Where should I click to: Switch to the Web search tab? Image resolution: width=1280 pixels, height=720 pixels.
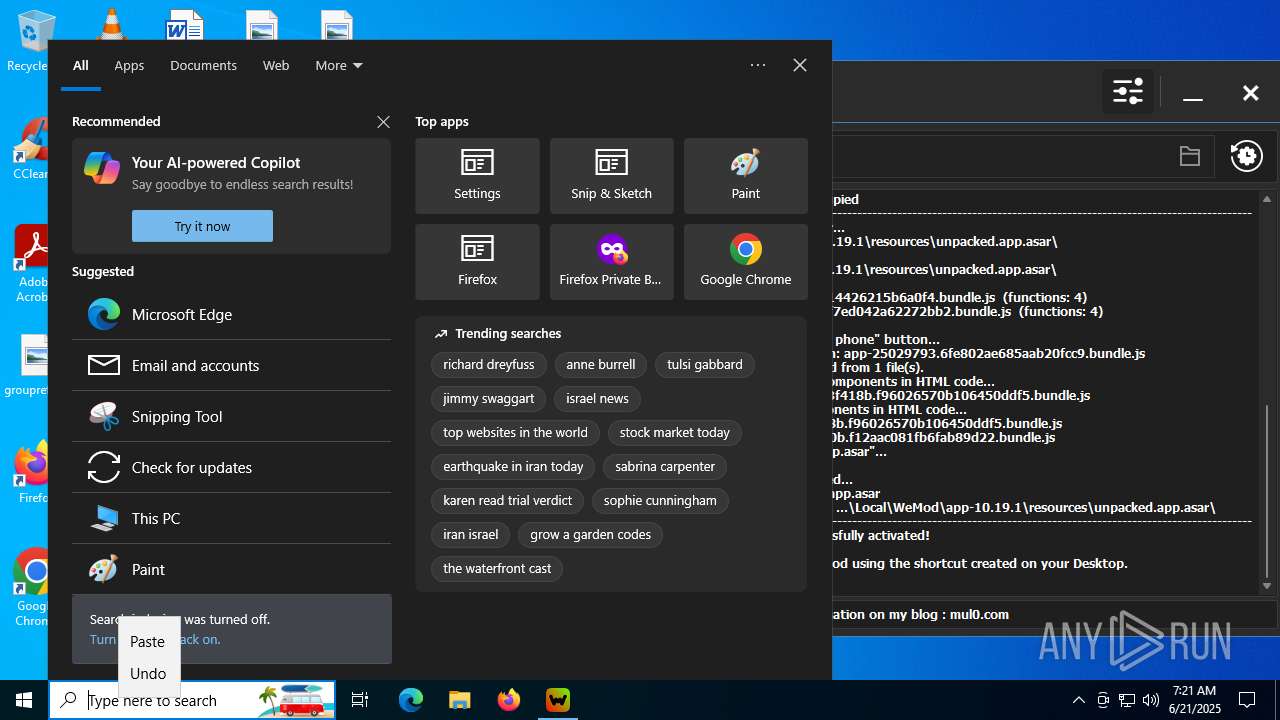pos(276,65)
